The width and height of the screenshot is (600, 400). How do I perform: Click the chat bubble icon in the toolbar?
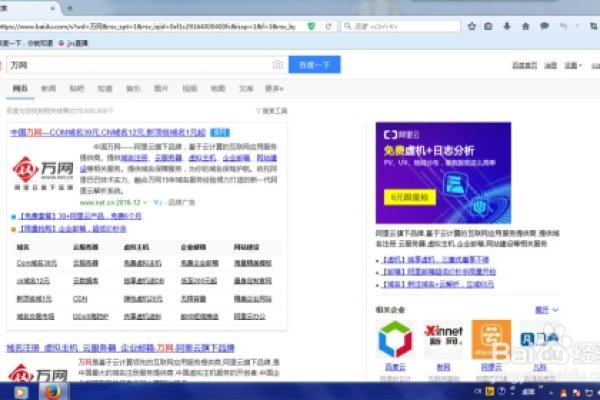pyautogui.click(x=545, y=26)
